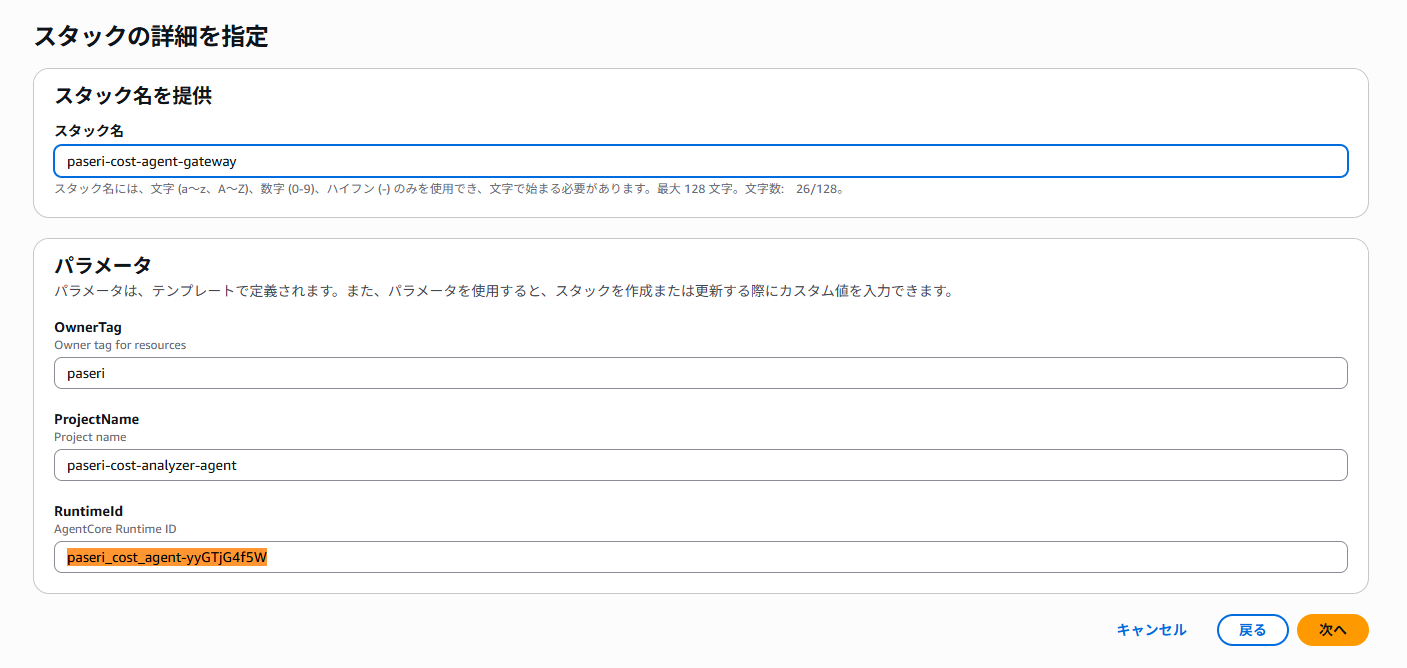Click the "AgentCore Runtime ID" description text

click(x=115, y=529)
